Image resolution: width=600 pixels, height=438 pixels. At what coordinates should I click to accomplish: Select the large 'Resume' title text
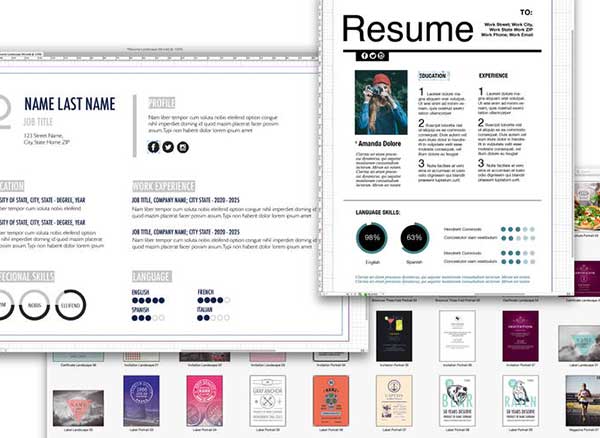tap(408, 29)
